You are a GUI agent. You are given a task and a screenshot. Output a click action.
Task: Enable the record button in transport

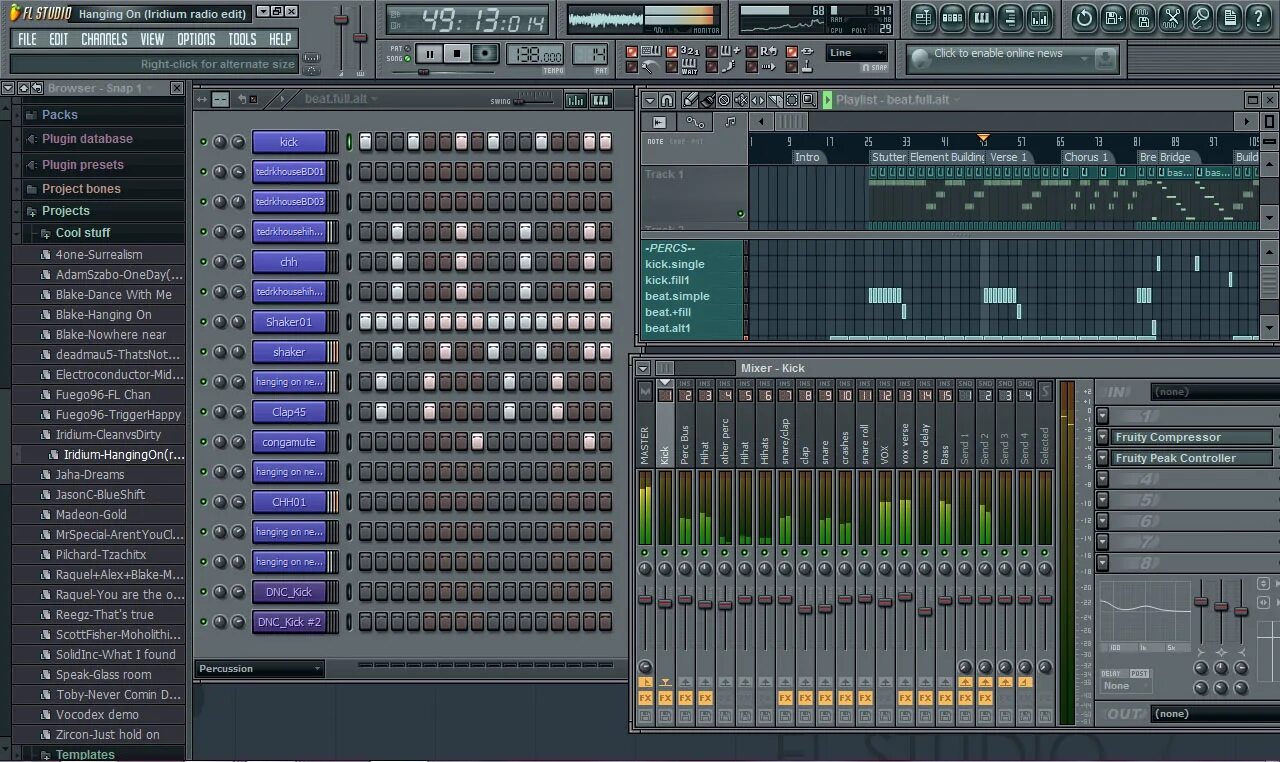point(485,54)
